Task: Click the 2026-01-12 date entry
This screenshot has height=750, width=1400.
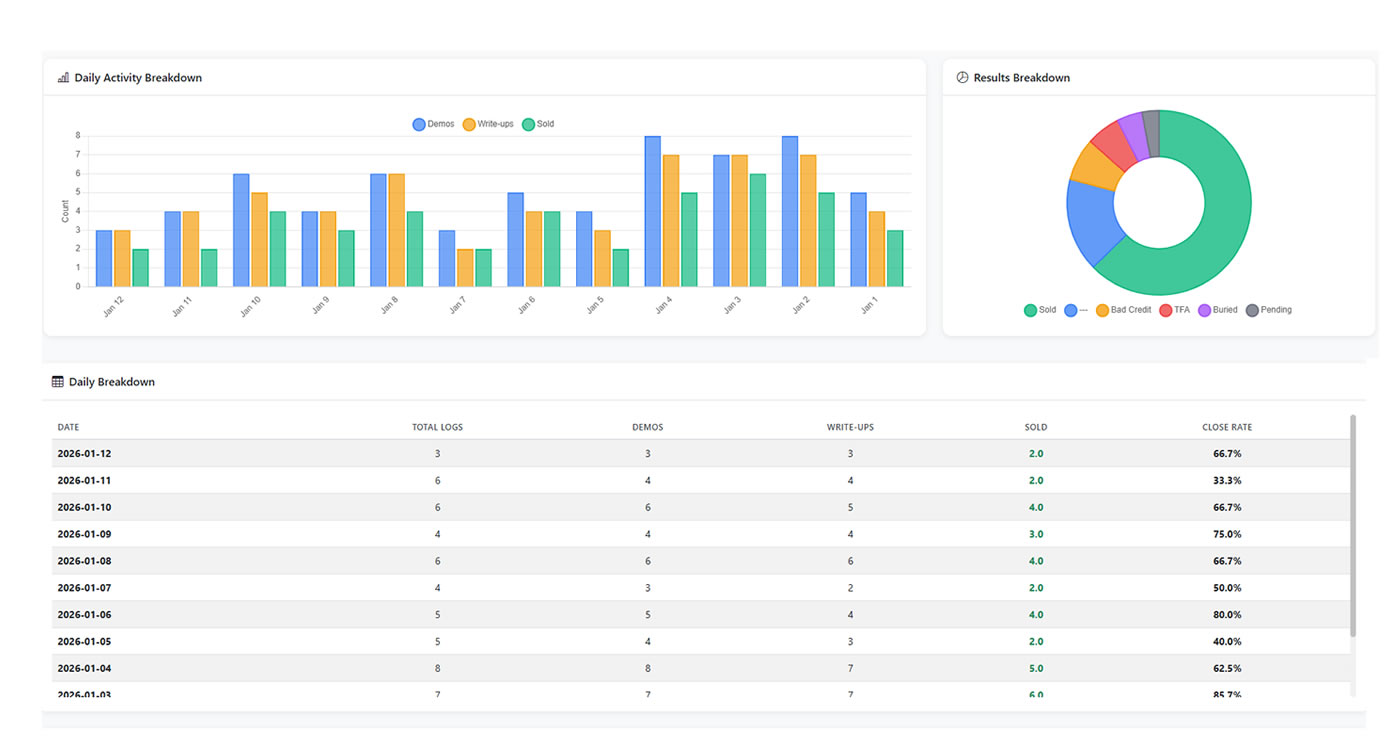Action: 83,453
